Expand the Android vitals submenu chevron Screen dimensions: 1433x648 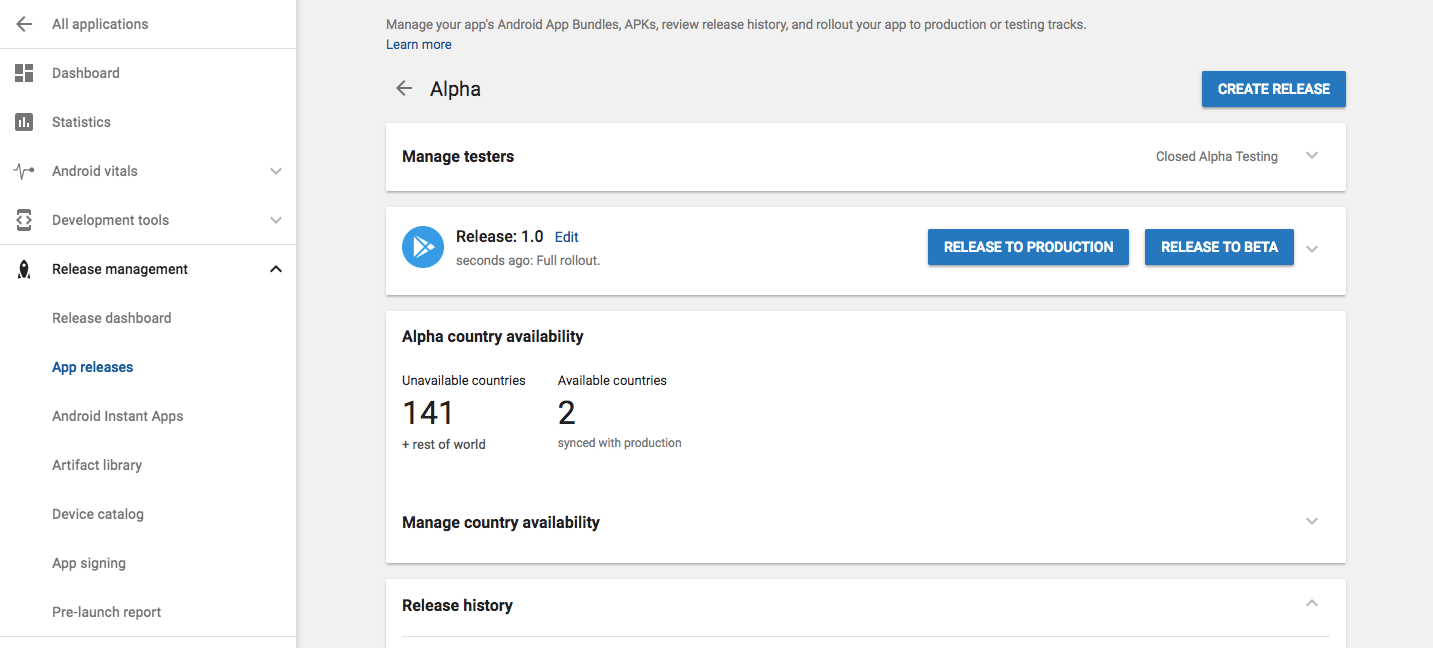coord(276,171)
